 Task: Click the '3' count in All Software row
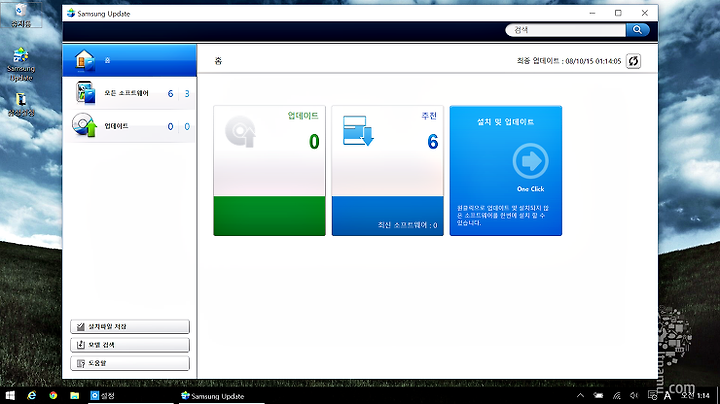click(x=187, y=94)
